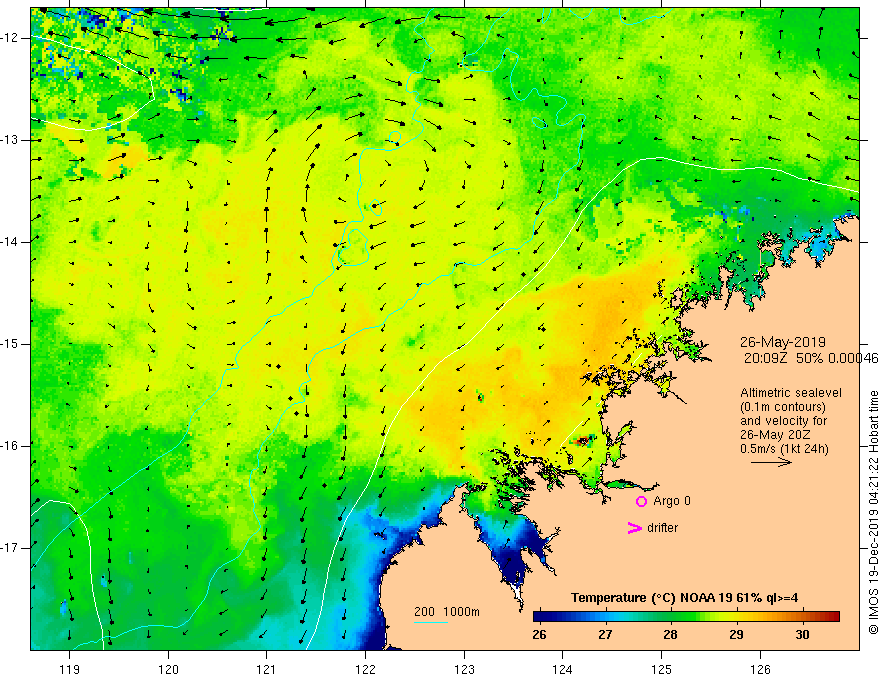Click the colorbar tick label '29'
This screenshot has width=880, height=680.
(736, 635)
